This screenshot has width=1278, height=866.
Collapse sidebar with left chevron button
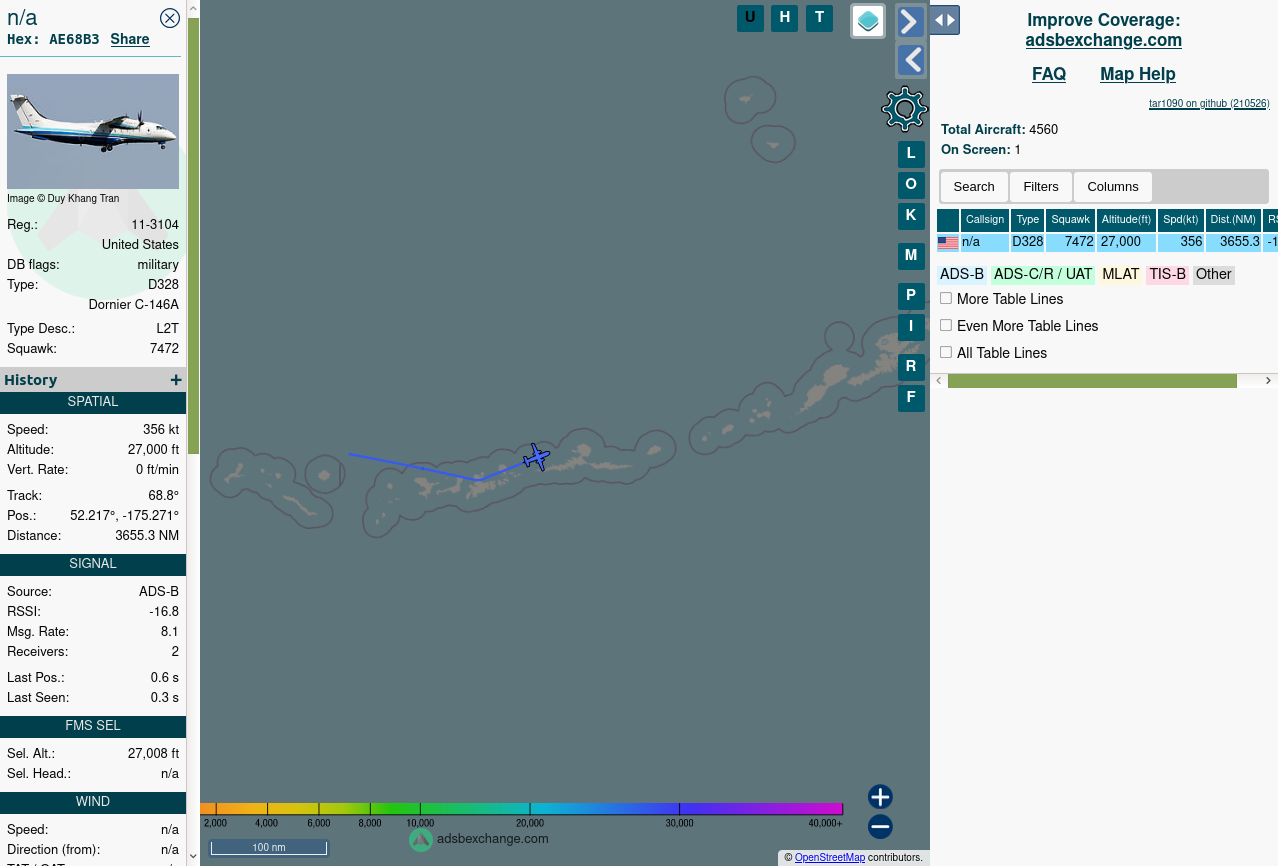[910, 60]
